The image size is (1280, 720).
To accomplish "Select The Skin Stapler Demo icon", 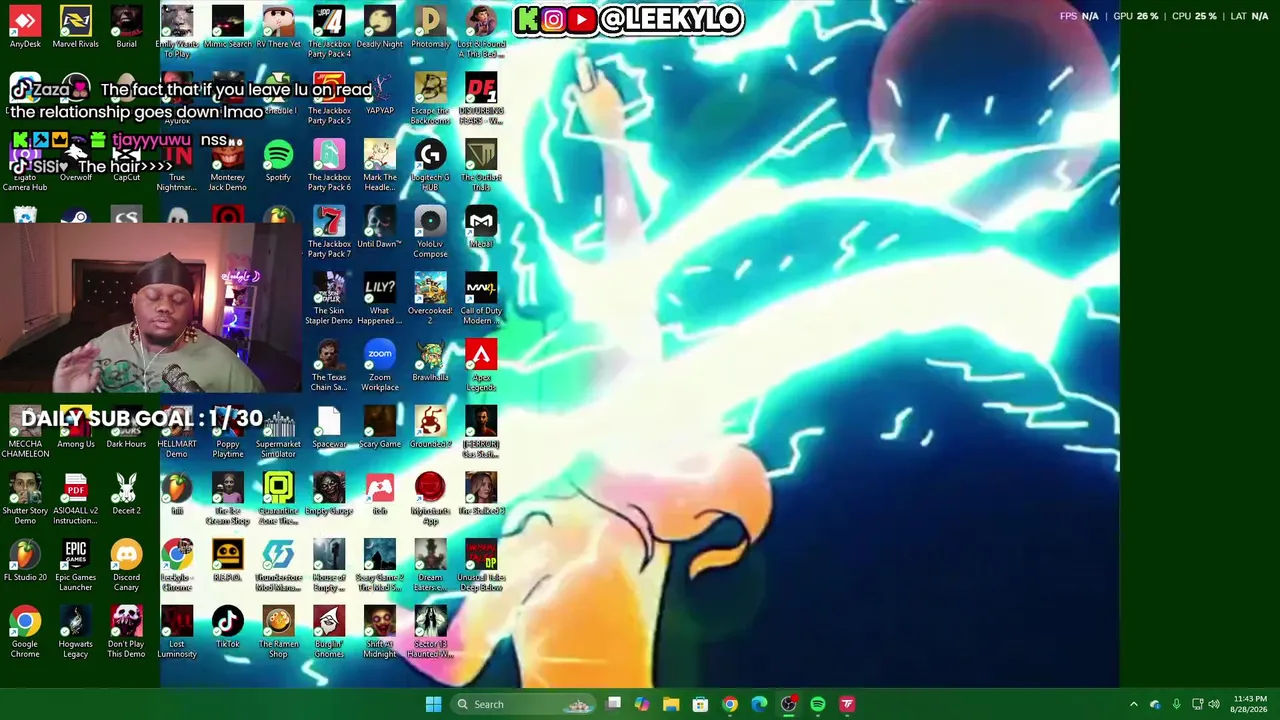I will tap(329, 299).
